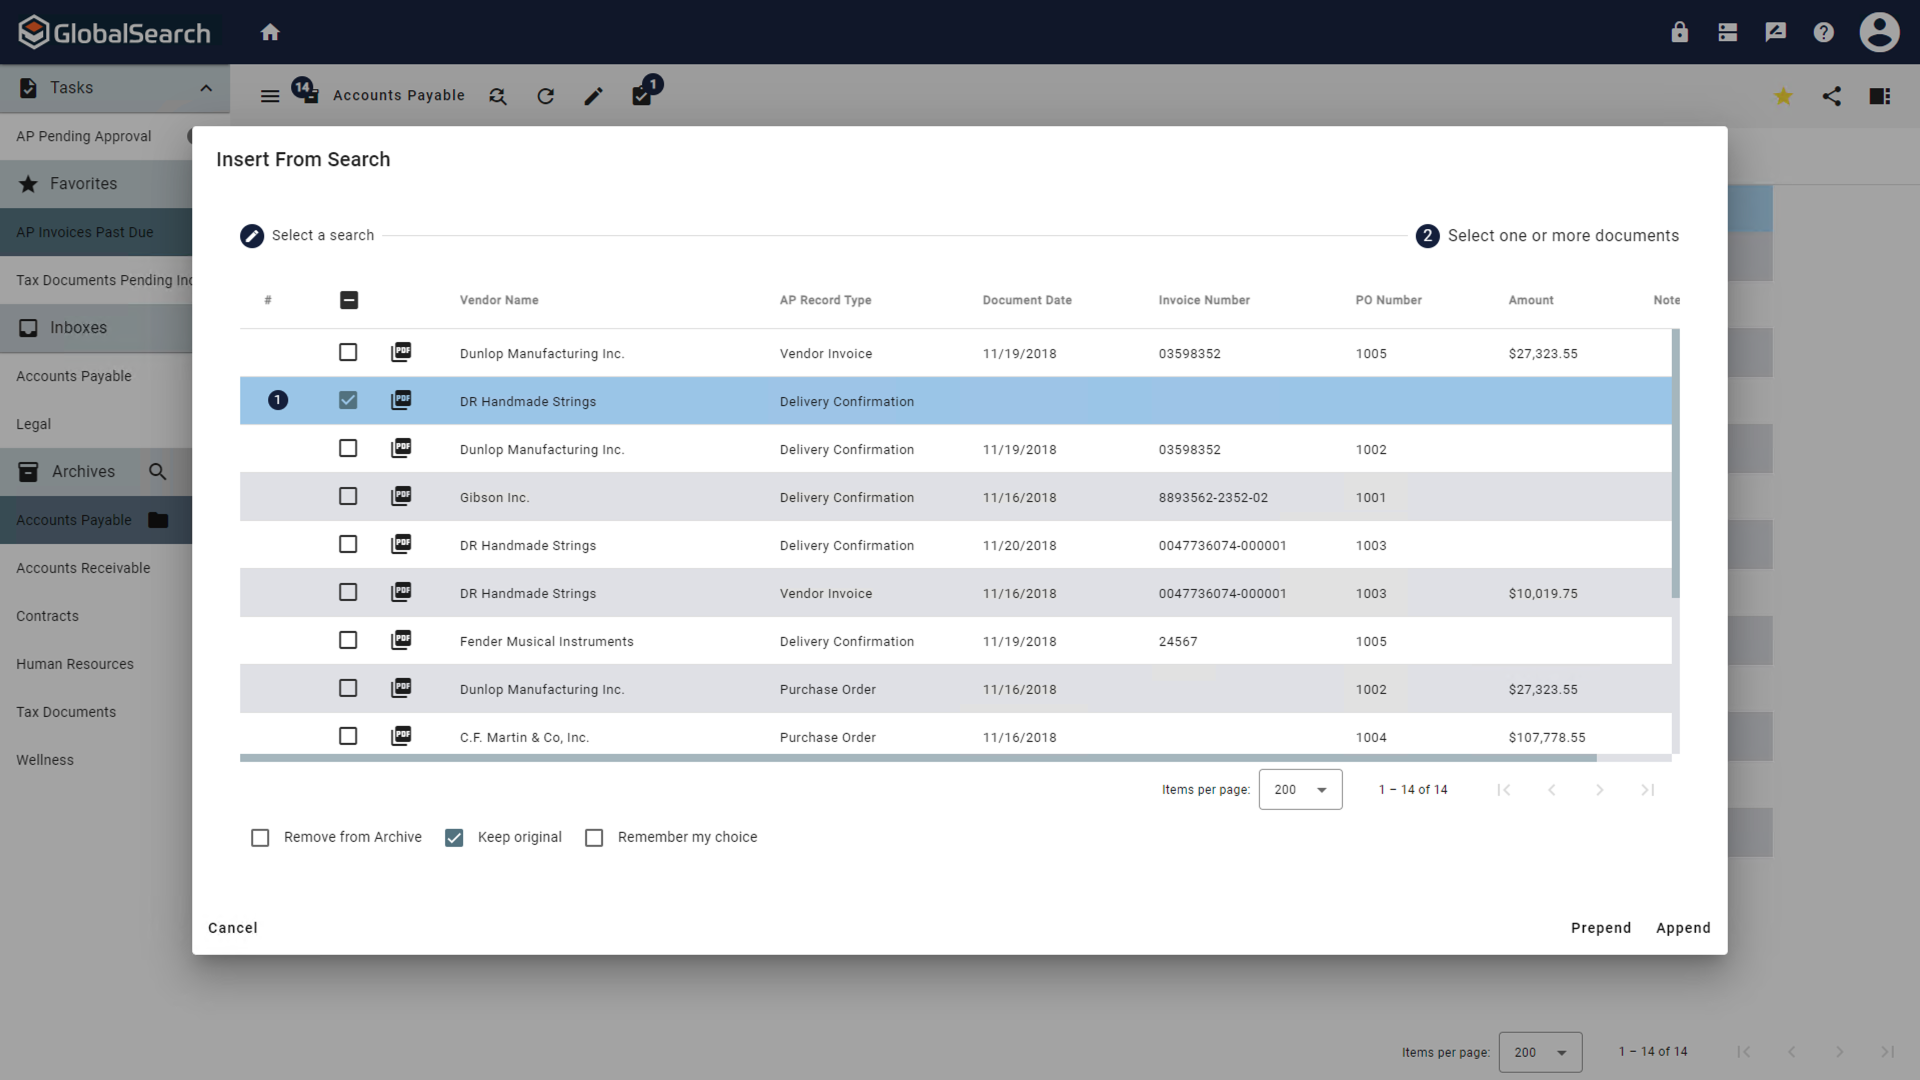This screenshot has width=1920, height=1080.
Task: Toggle the select-all header checkbox
Action: (x=349, y=300)
